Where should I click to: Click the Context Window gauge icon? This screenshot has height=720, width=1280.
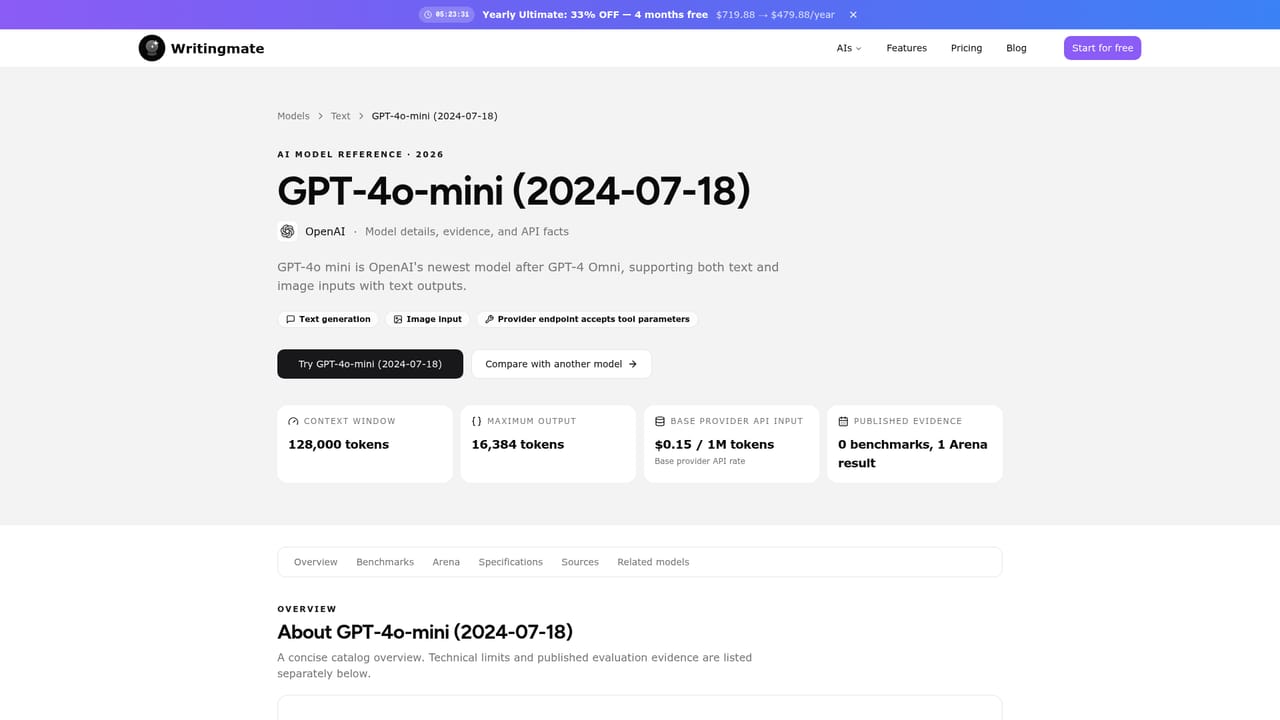[293, 421]
